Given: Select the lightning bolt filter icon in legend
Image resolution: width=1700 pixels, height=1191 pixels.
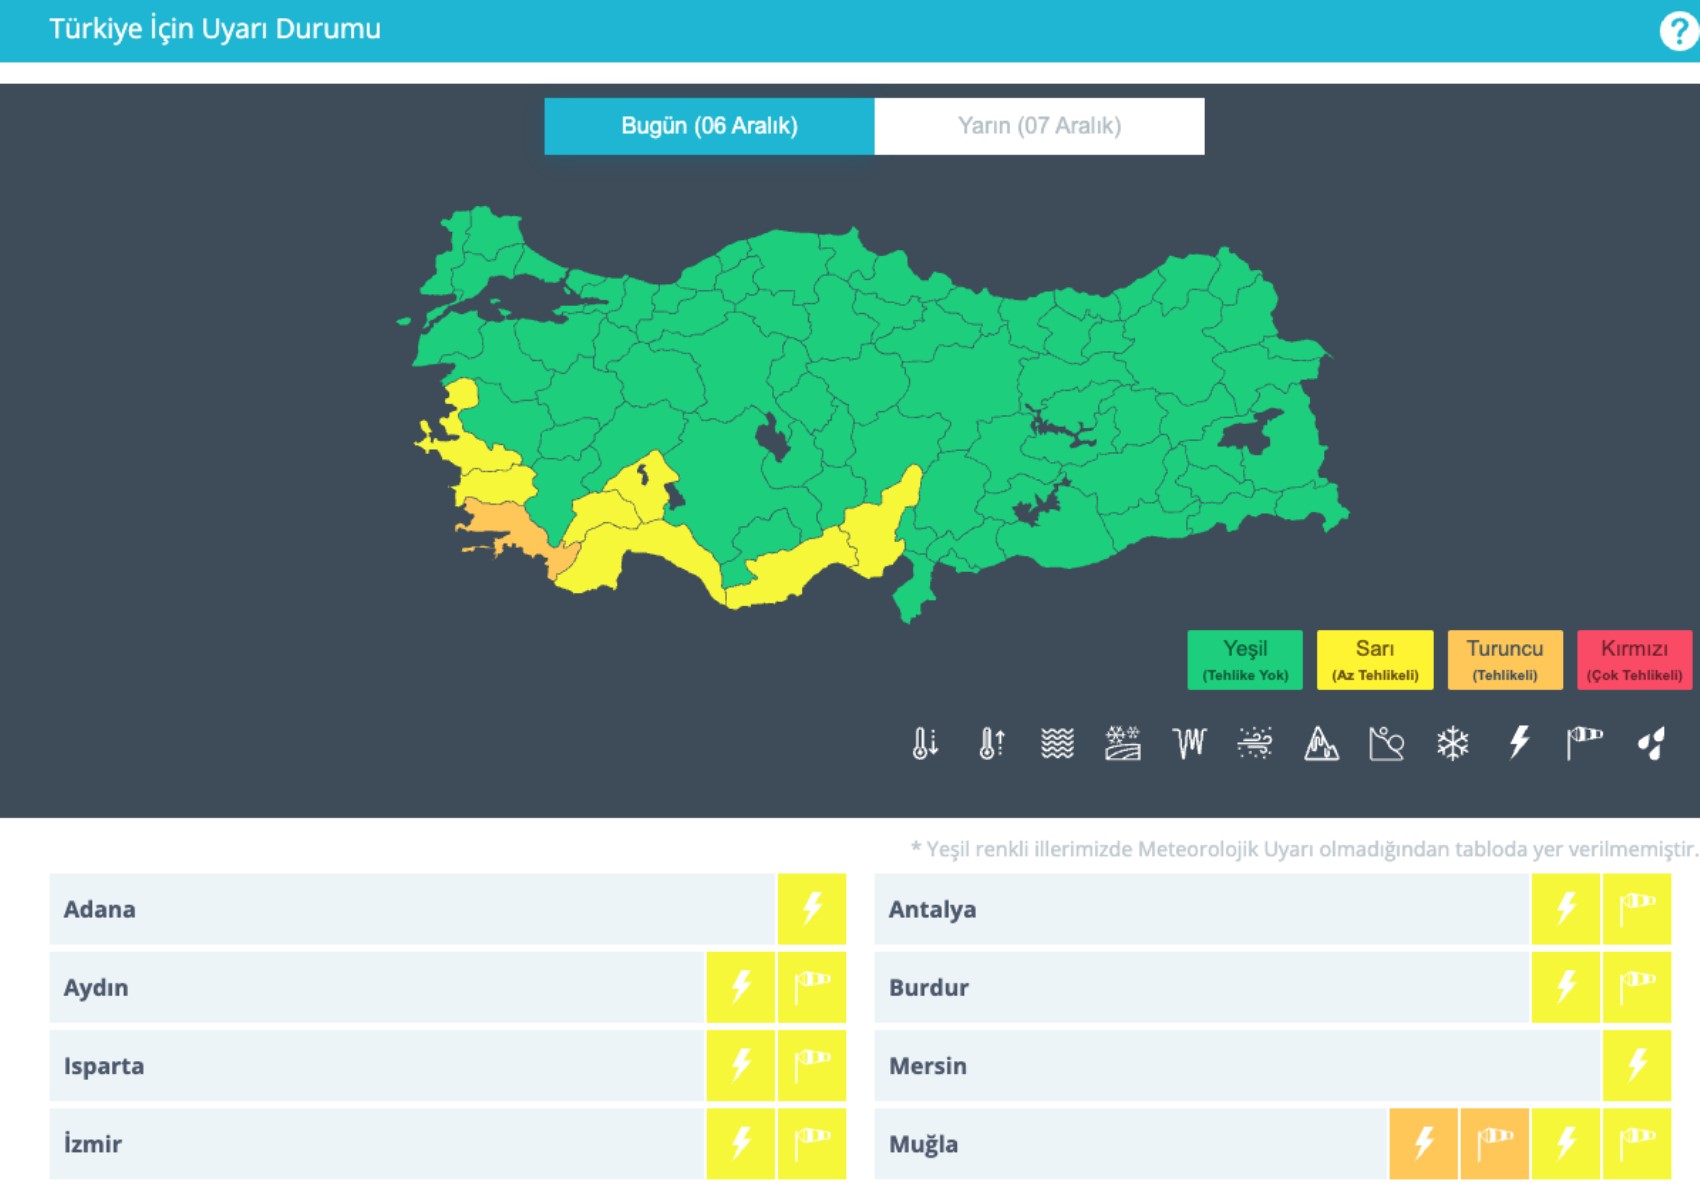Looking at the screenshot, I should tap(1519, 743).
